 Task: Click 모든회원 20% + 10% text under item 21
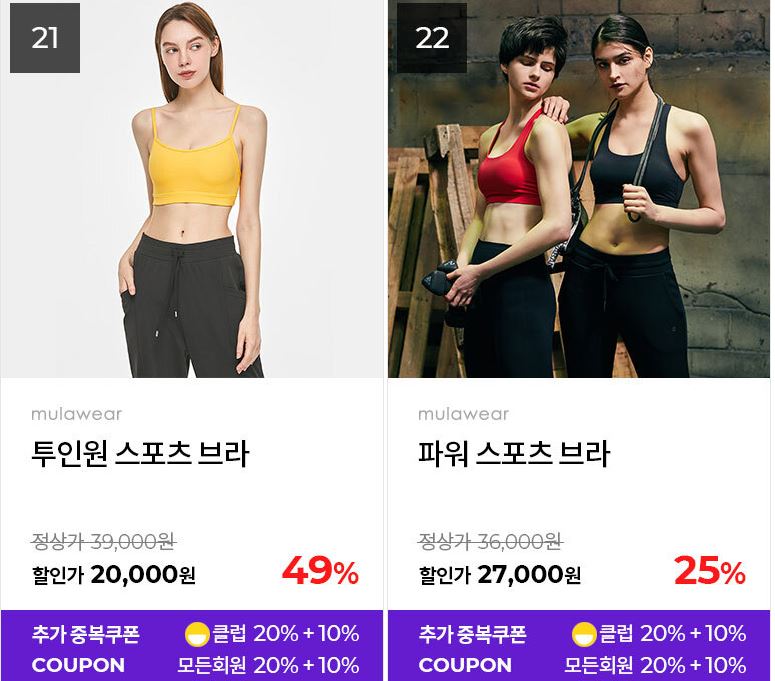(x=268, y=665)
